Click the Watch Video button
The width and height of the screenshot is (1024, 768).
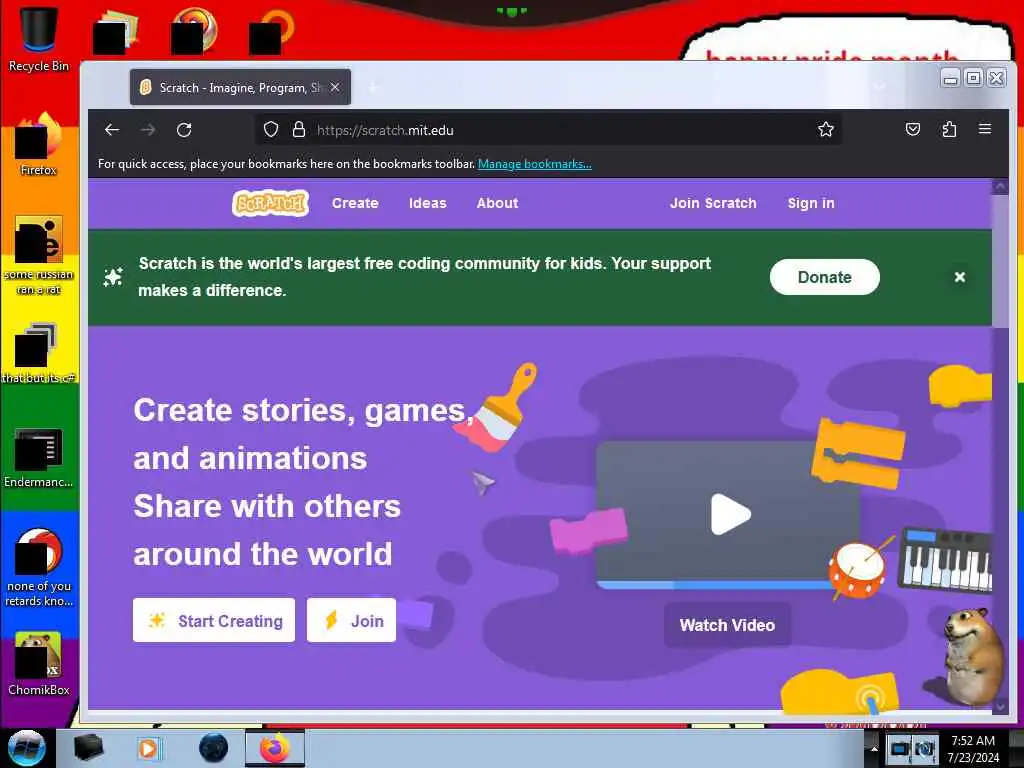[x=727, y=625]
